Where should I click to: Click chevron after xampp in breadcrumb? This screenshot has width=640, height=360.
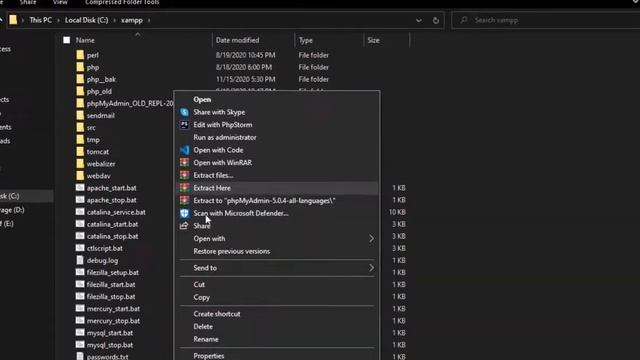tap(149, 20)
